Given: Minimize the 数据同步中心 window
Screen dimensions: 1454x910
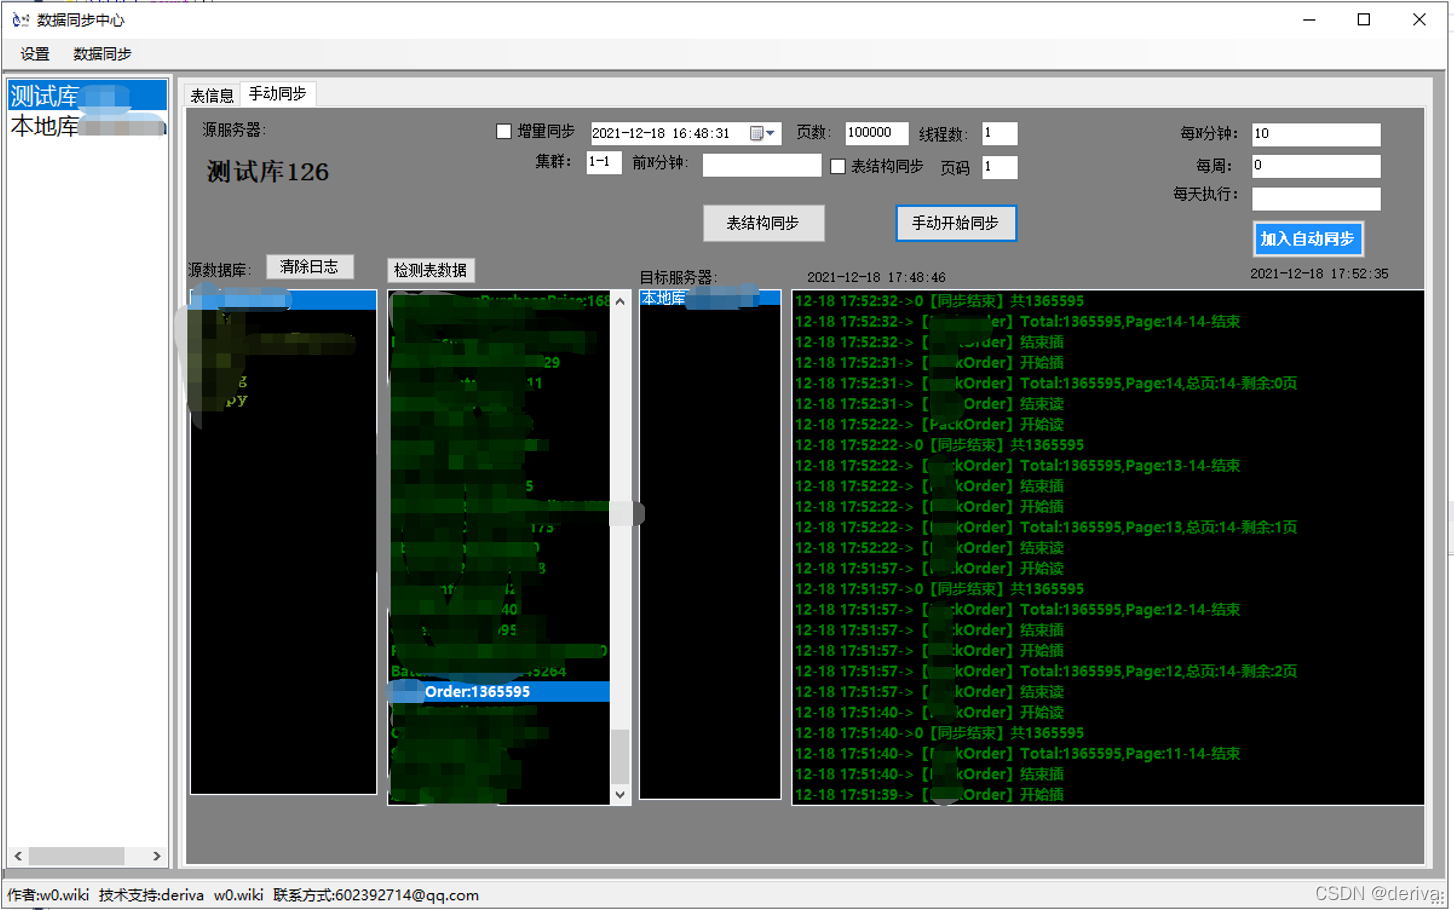Looking at the screenshot, I should pos(1309,20).
